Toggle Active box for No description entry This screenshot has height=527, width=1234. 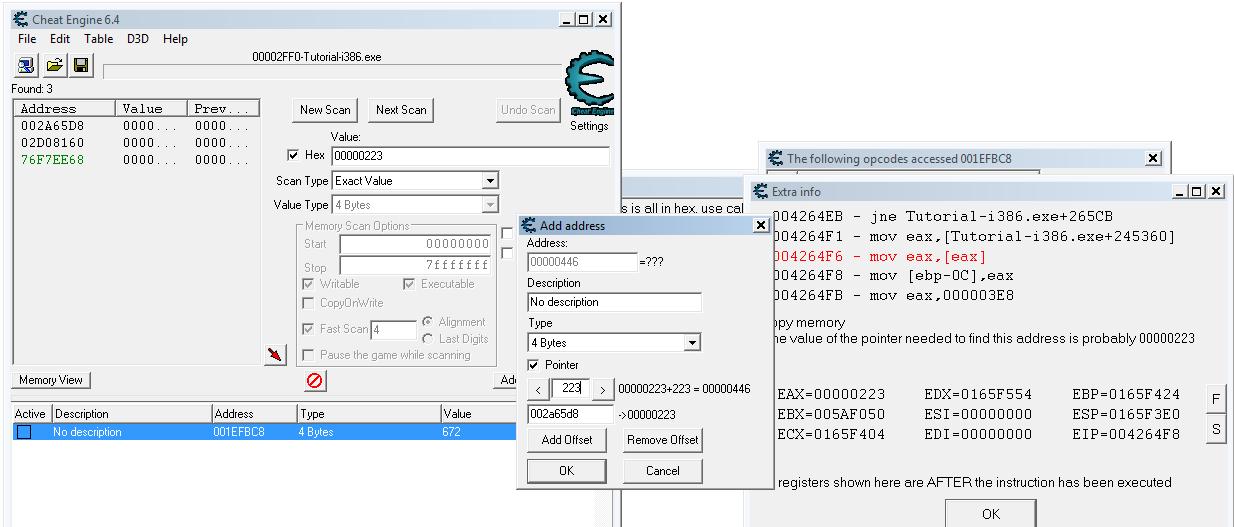click(24, 432)
